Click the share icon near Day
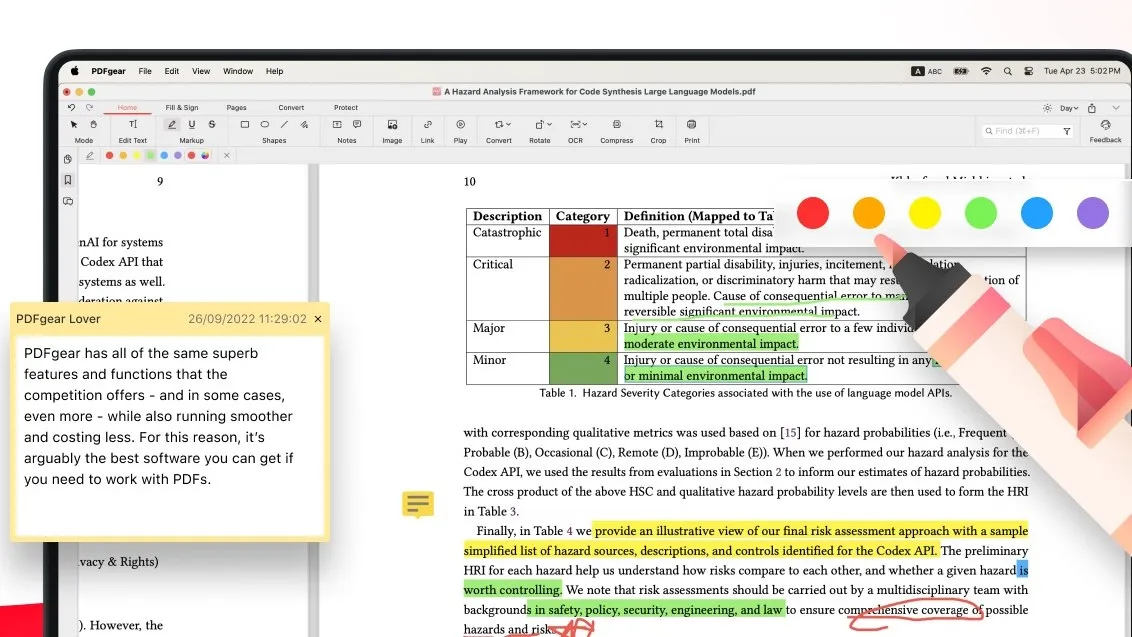The height and width of the screenshot is (637, 1132). click(x=1092, y=108)
